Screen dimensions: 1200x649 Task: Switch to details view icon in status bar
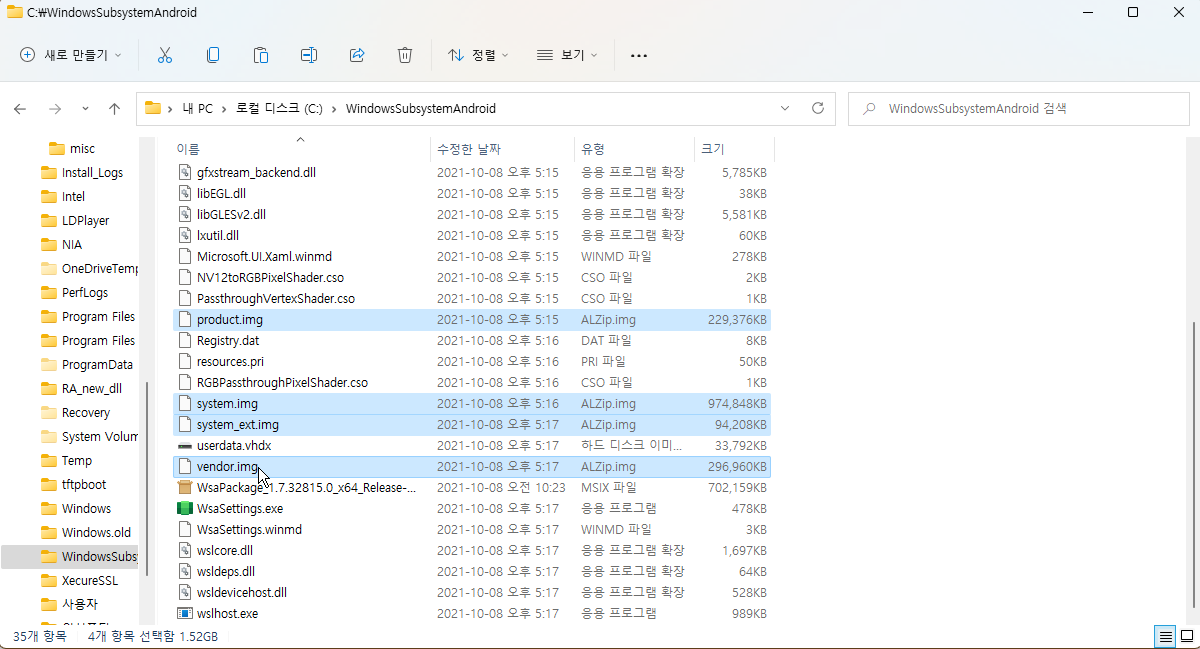tap(1165, 636)
